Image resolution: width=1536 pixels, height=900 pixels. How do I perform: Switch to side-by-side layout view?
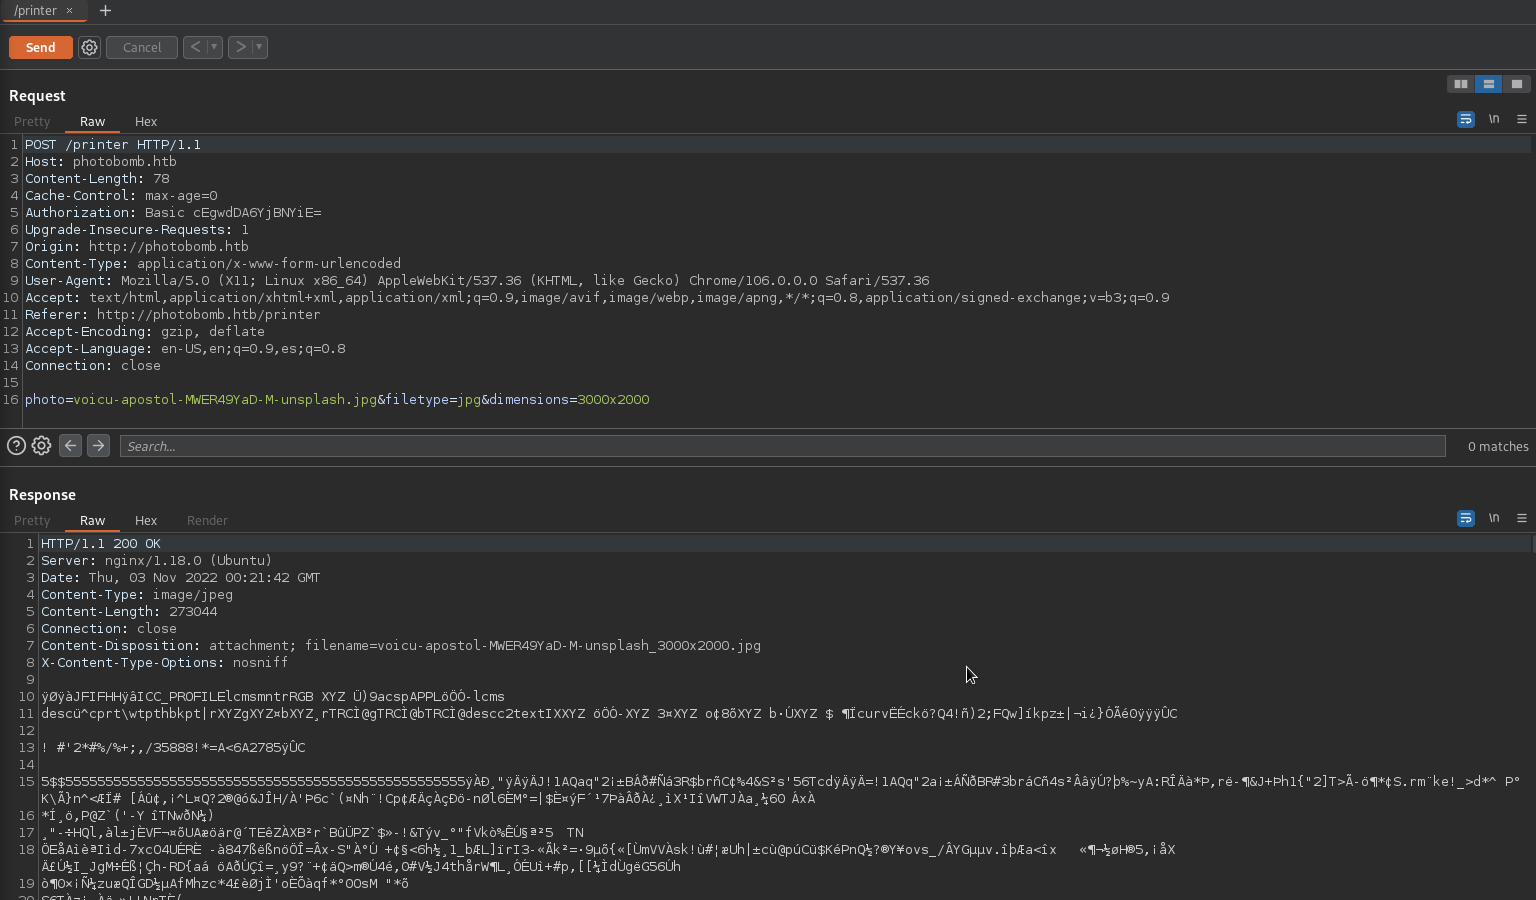pos(1460,84)
